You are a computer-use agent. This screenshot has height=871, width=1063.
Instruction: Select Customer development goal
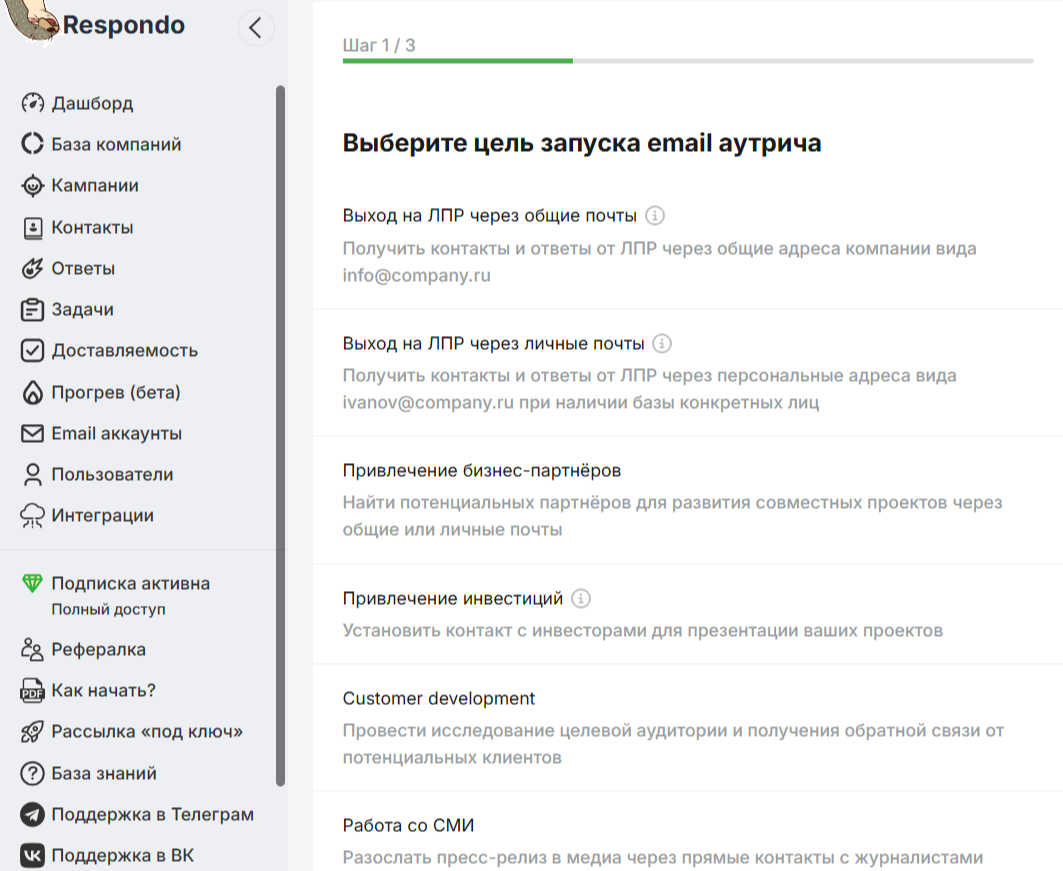[687, 727]
